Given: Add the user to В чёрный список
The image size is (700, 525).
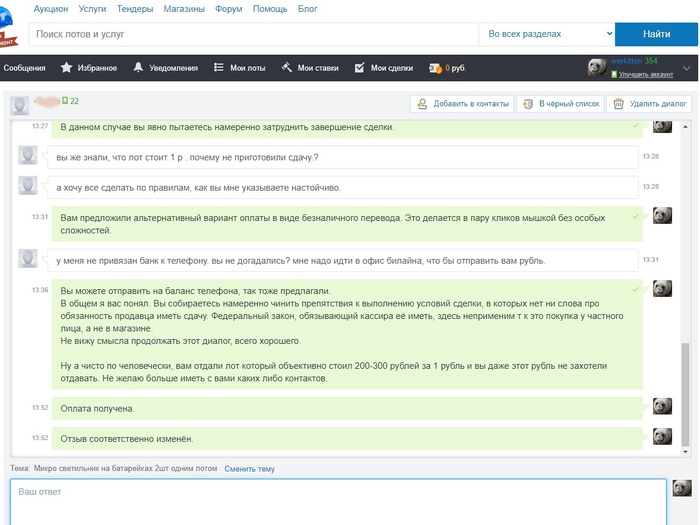Looking at the screenshot, I should 561,103.
